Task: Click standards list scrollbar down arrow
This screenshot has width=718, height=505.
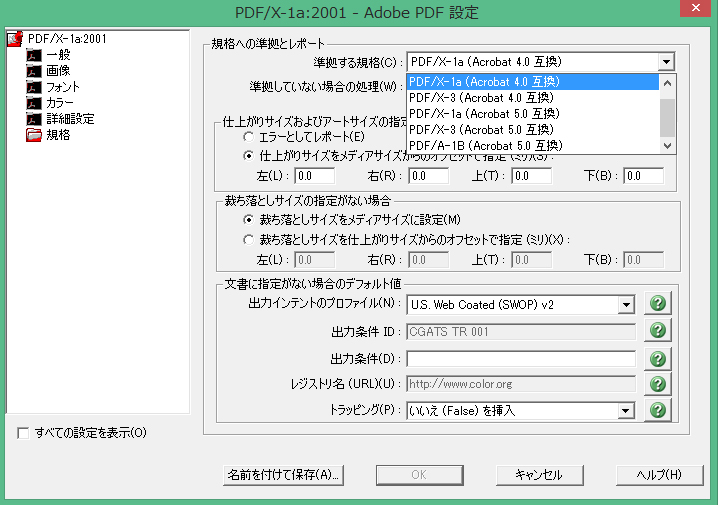Action: 667,146
